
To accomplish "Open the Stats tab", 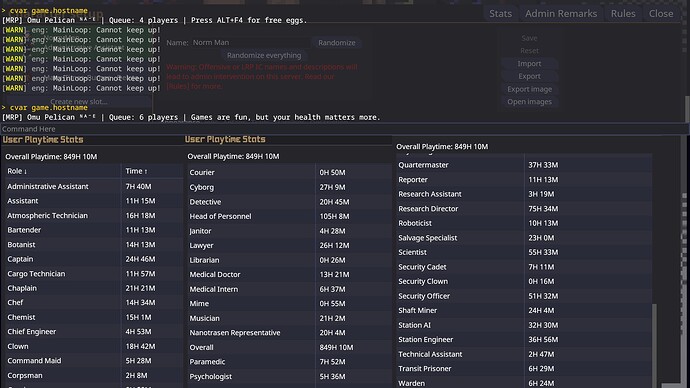I will pos(500,14).
